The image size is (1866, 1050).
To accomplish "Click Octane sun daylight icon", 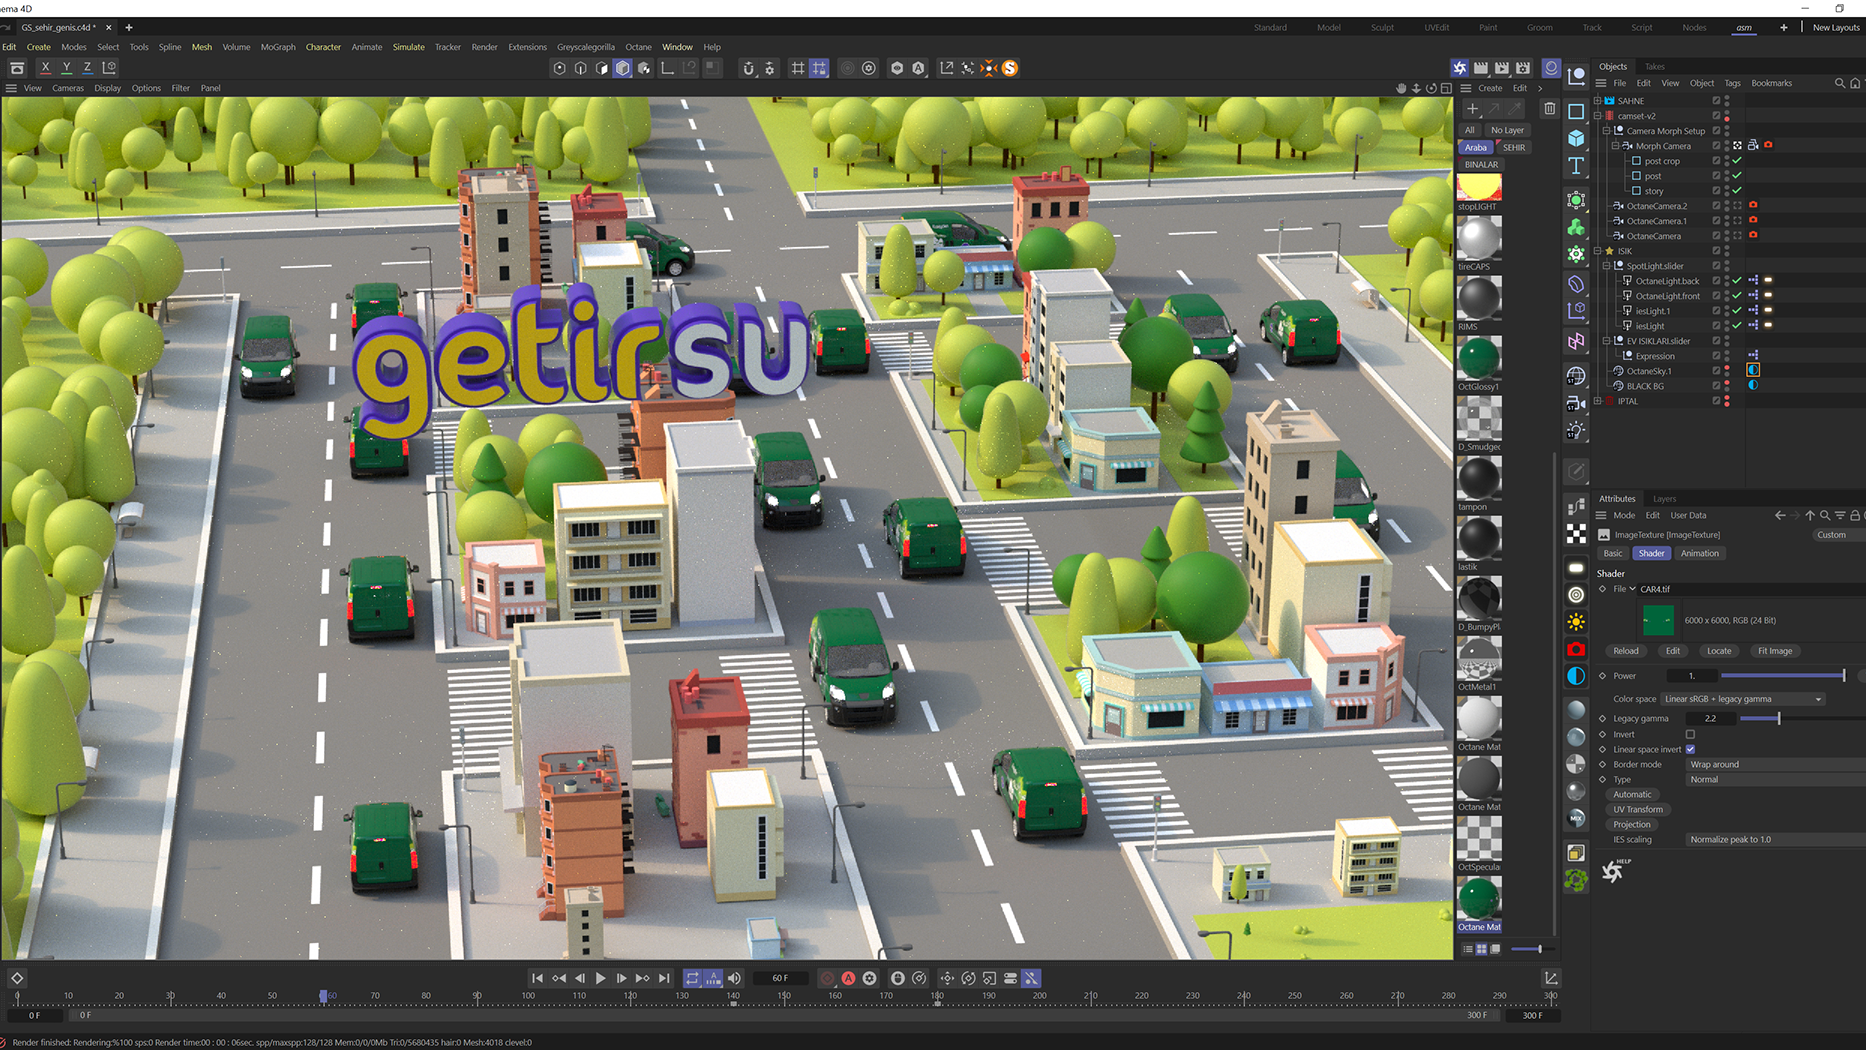I will coord(1576,622).
